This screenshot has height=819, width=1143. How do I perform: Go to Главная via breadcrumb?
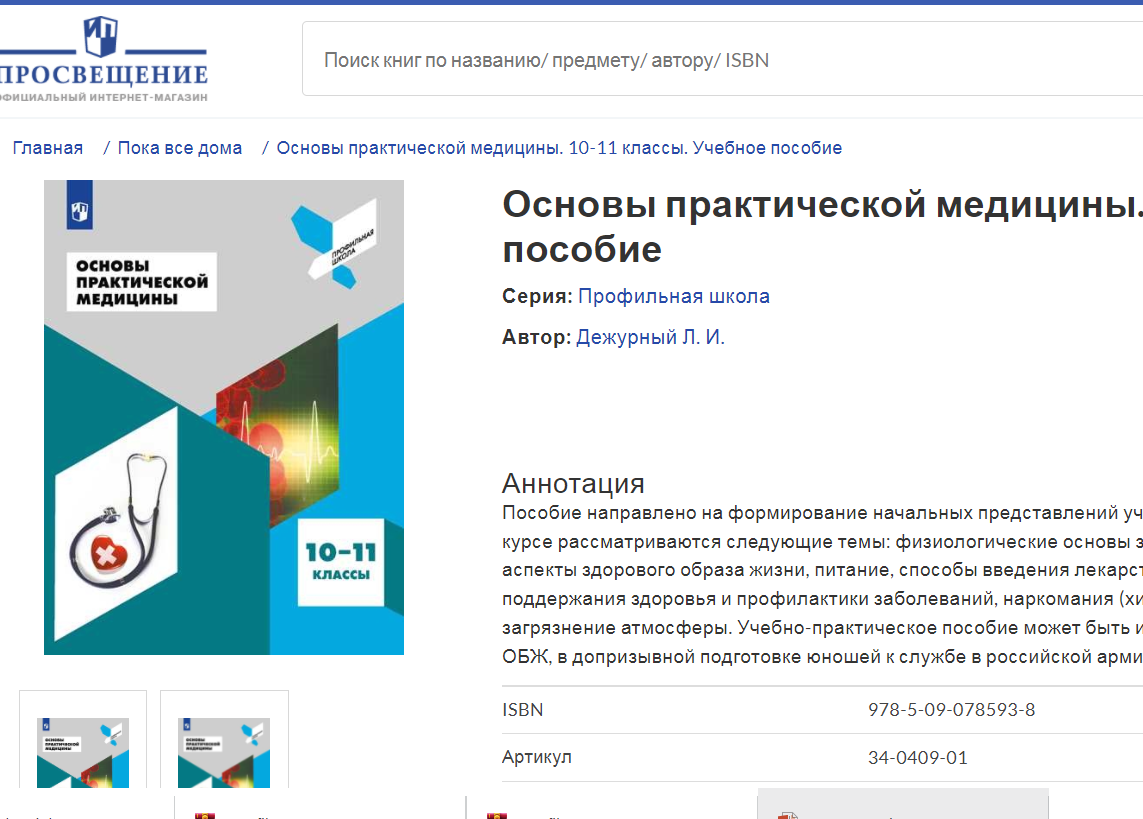tap(48, 148)
